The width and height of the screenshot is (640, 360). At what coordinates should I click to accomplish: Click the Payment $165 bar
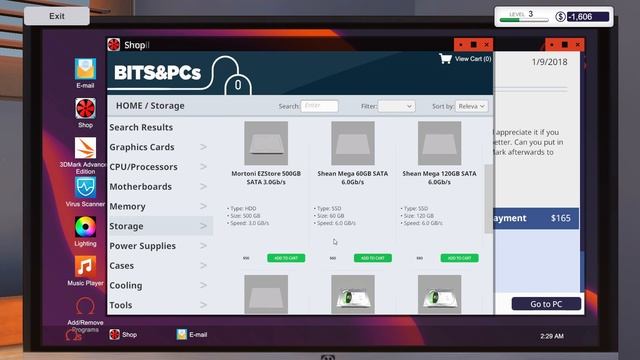tap(536, 218)
